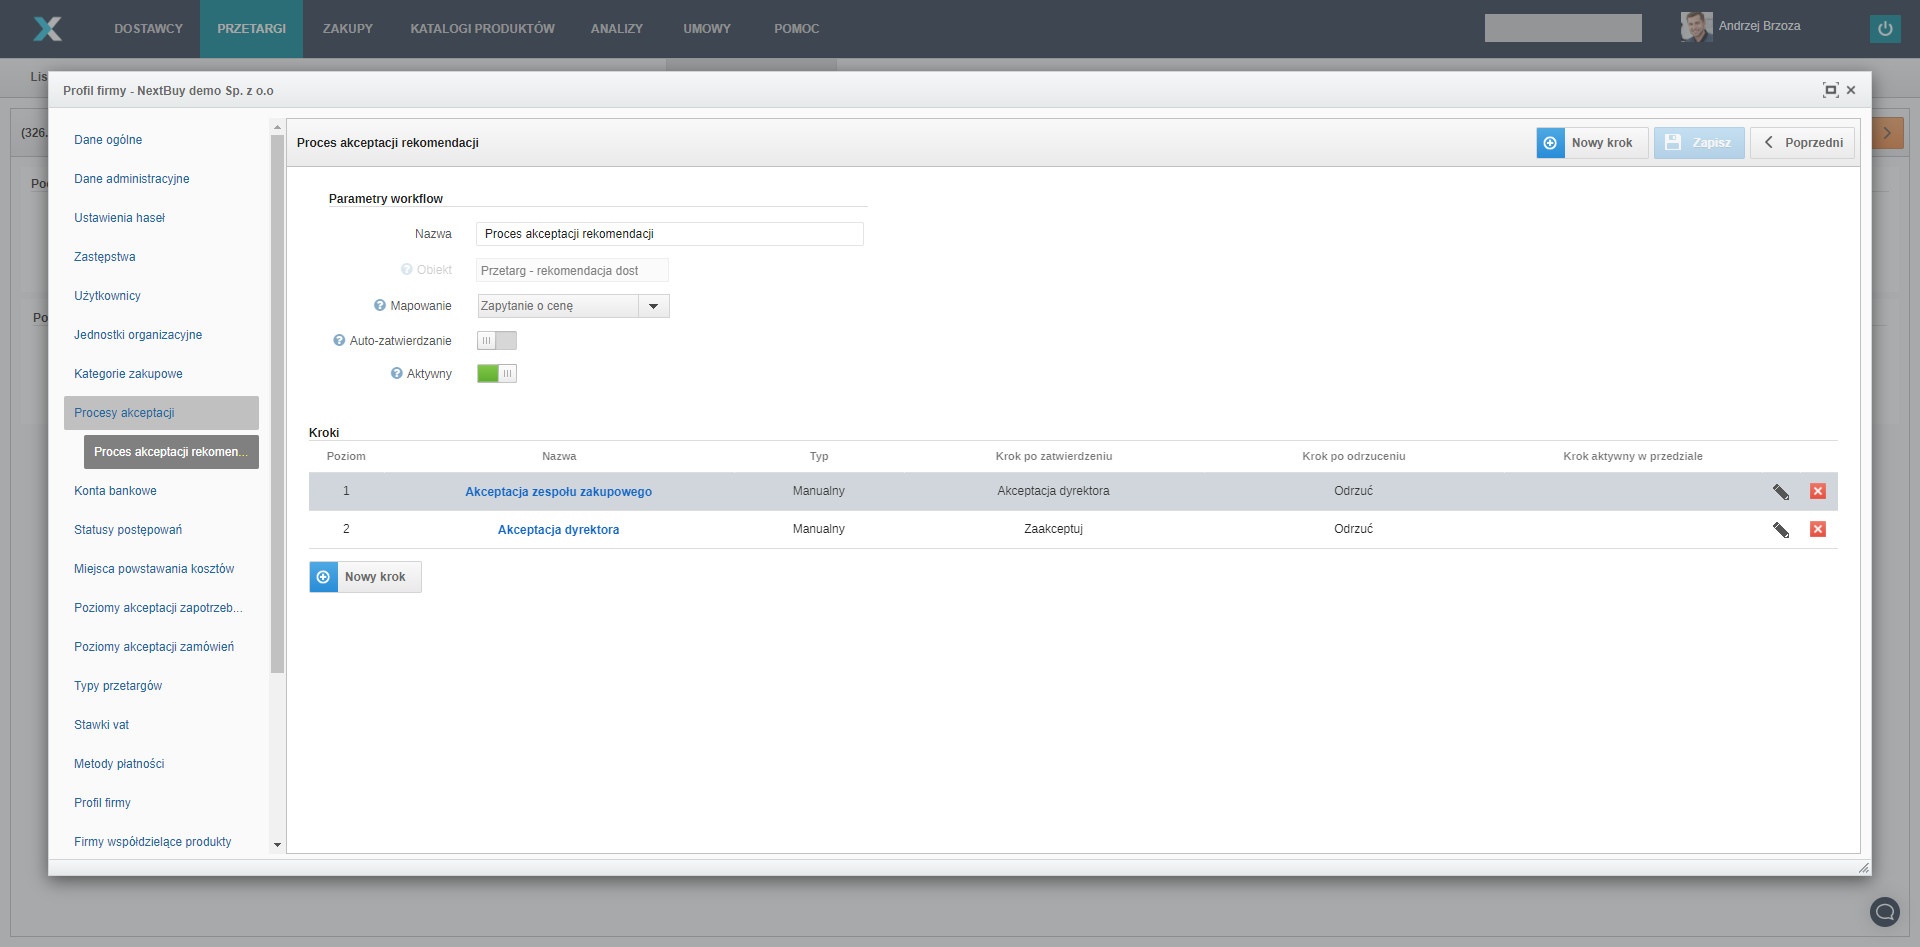Click the help icon beside Mapowanie
The width and height of the screenshot is (1920, 947).
point(380,306)
